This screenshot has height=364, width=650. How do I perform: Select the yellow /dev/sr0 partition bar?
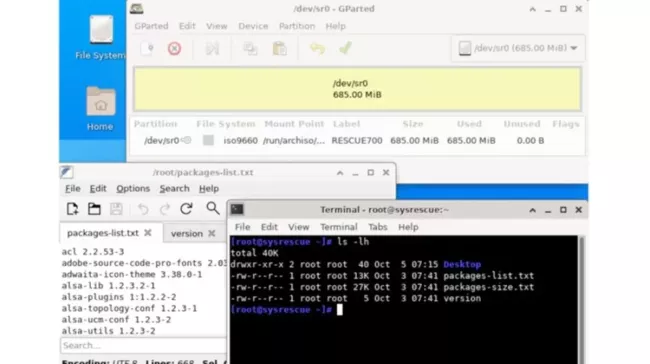tap(357, 89)
